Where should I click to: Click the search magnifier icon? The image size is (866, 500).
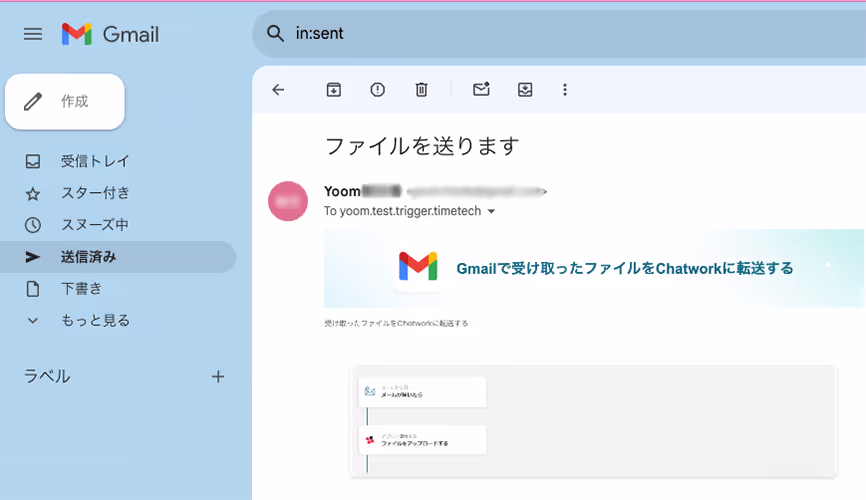(275, 34)
